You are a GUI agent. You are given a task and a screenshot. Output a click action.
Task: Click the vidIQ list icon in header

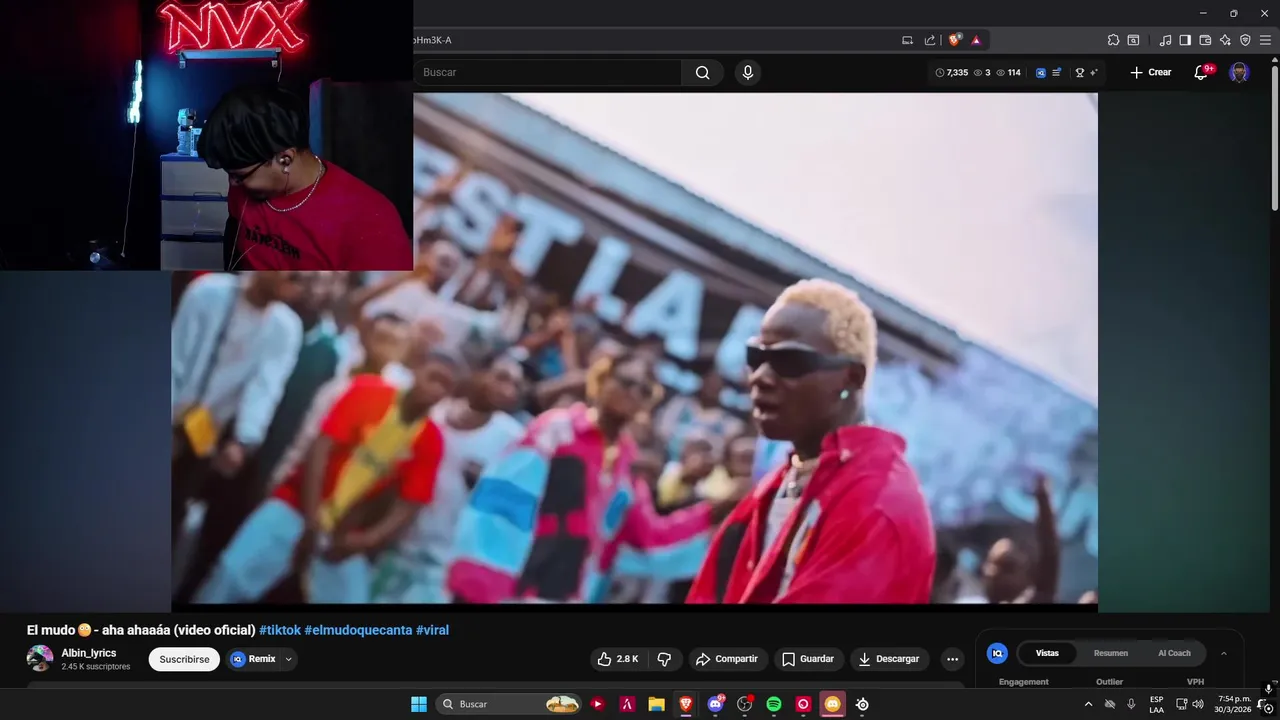tap(1056, 72)
